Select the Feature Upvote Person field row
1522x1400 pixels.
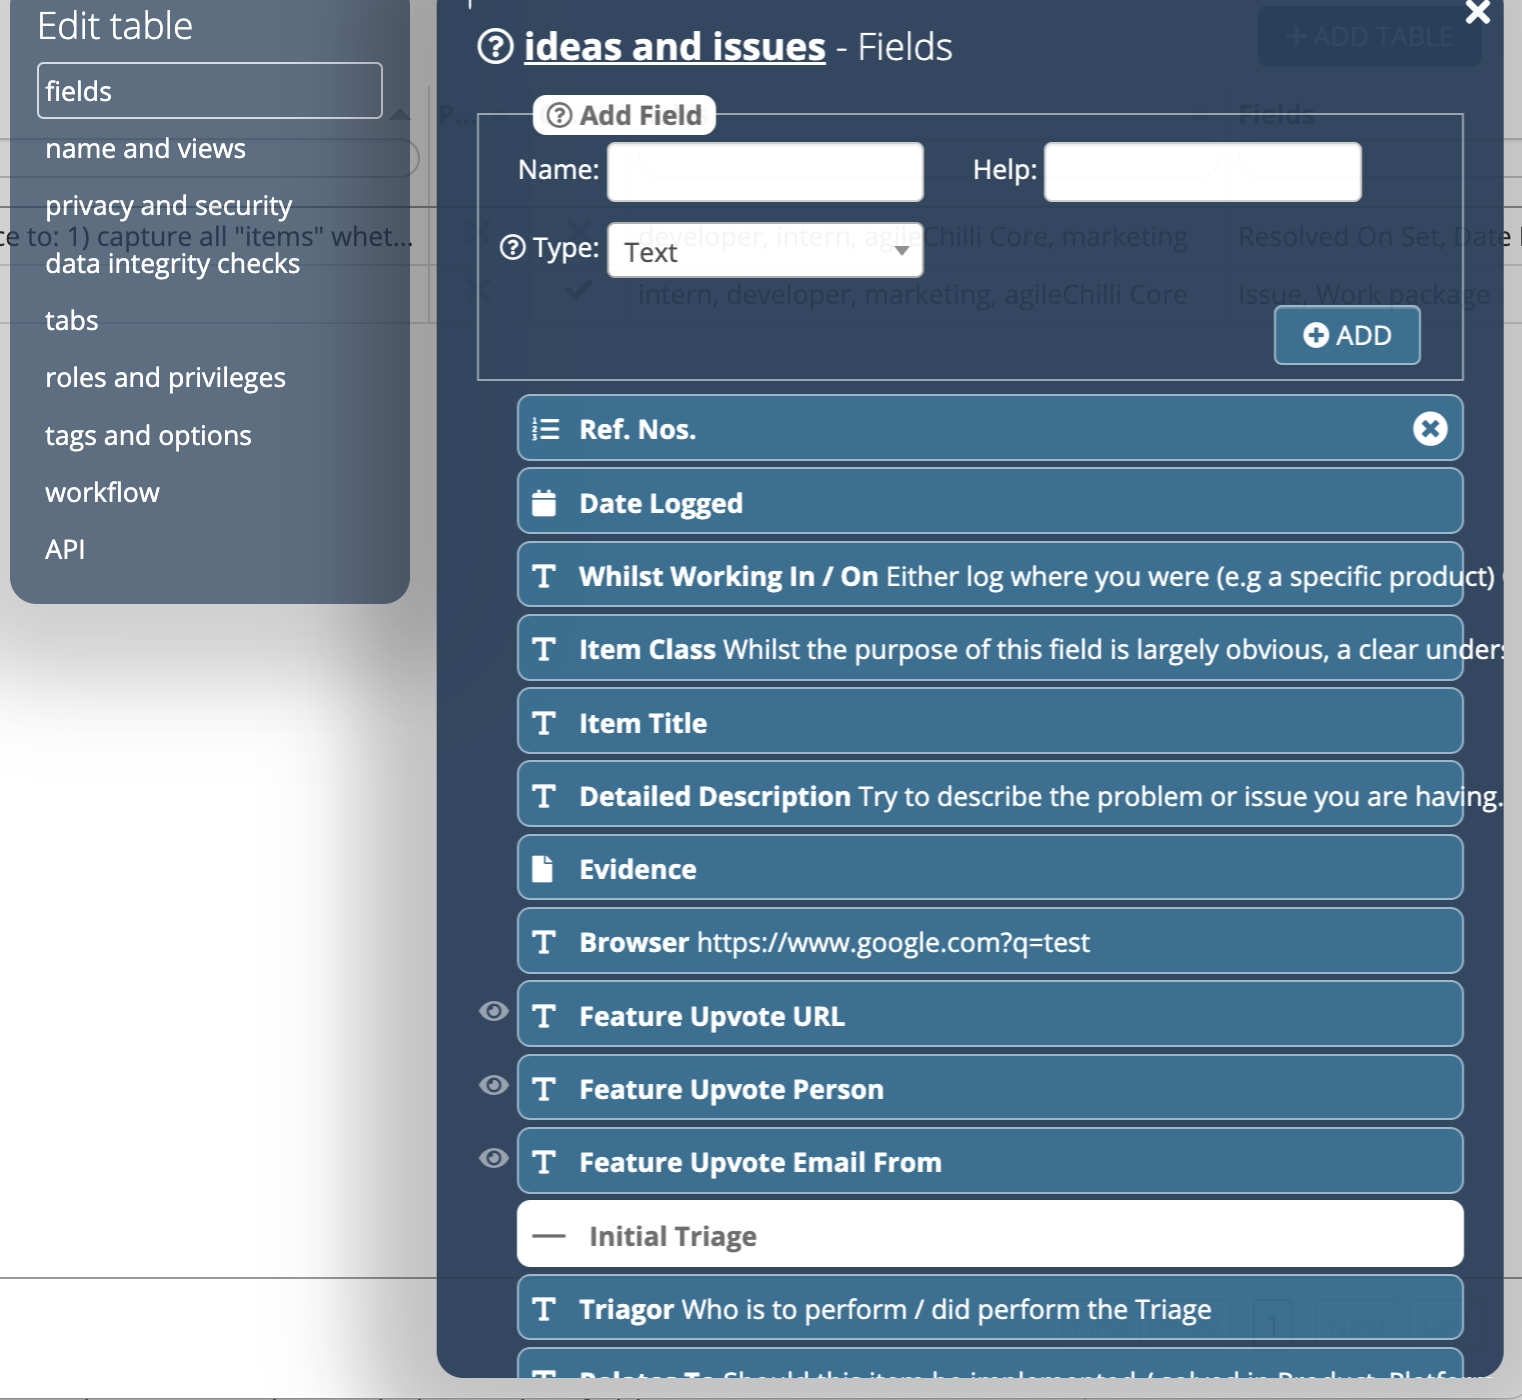pyautogui.click(x=990, y=1087)
